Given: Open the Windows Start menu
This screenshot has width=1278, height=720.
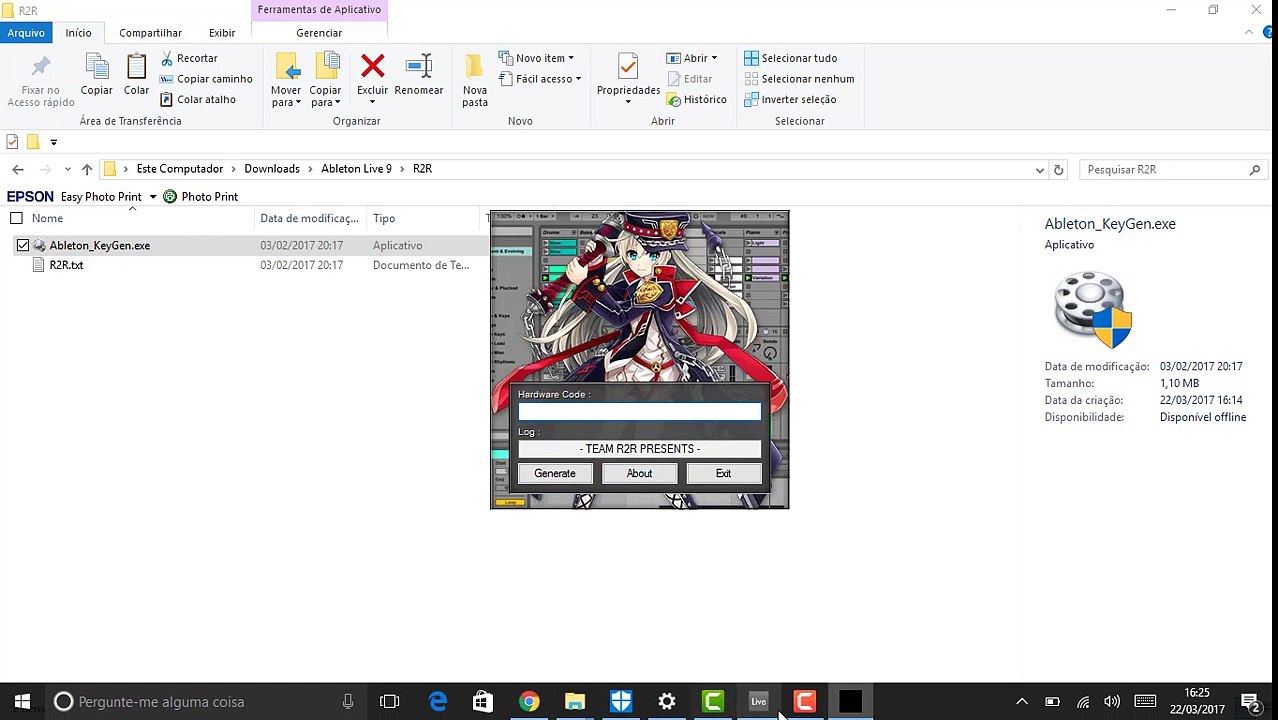Looking at the screenshot, I should (22, 702).
